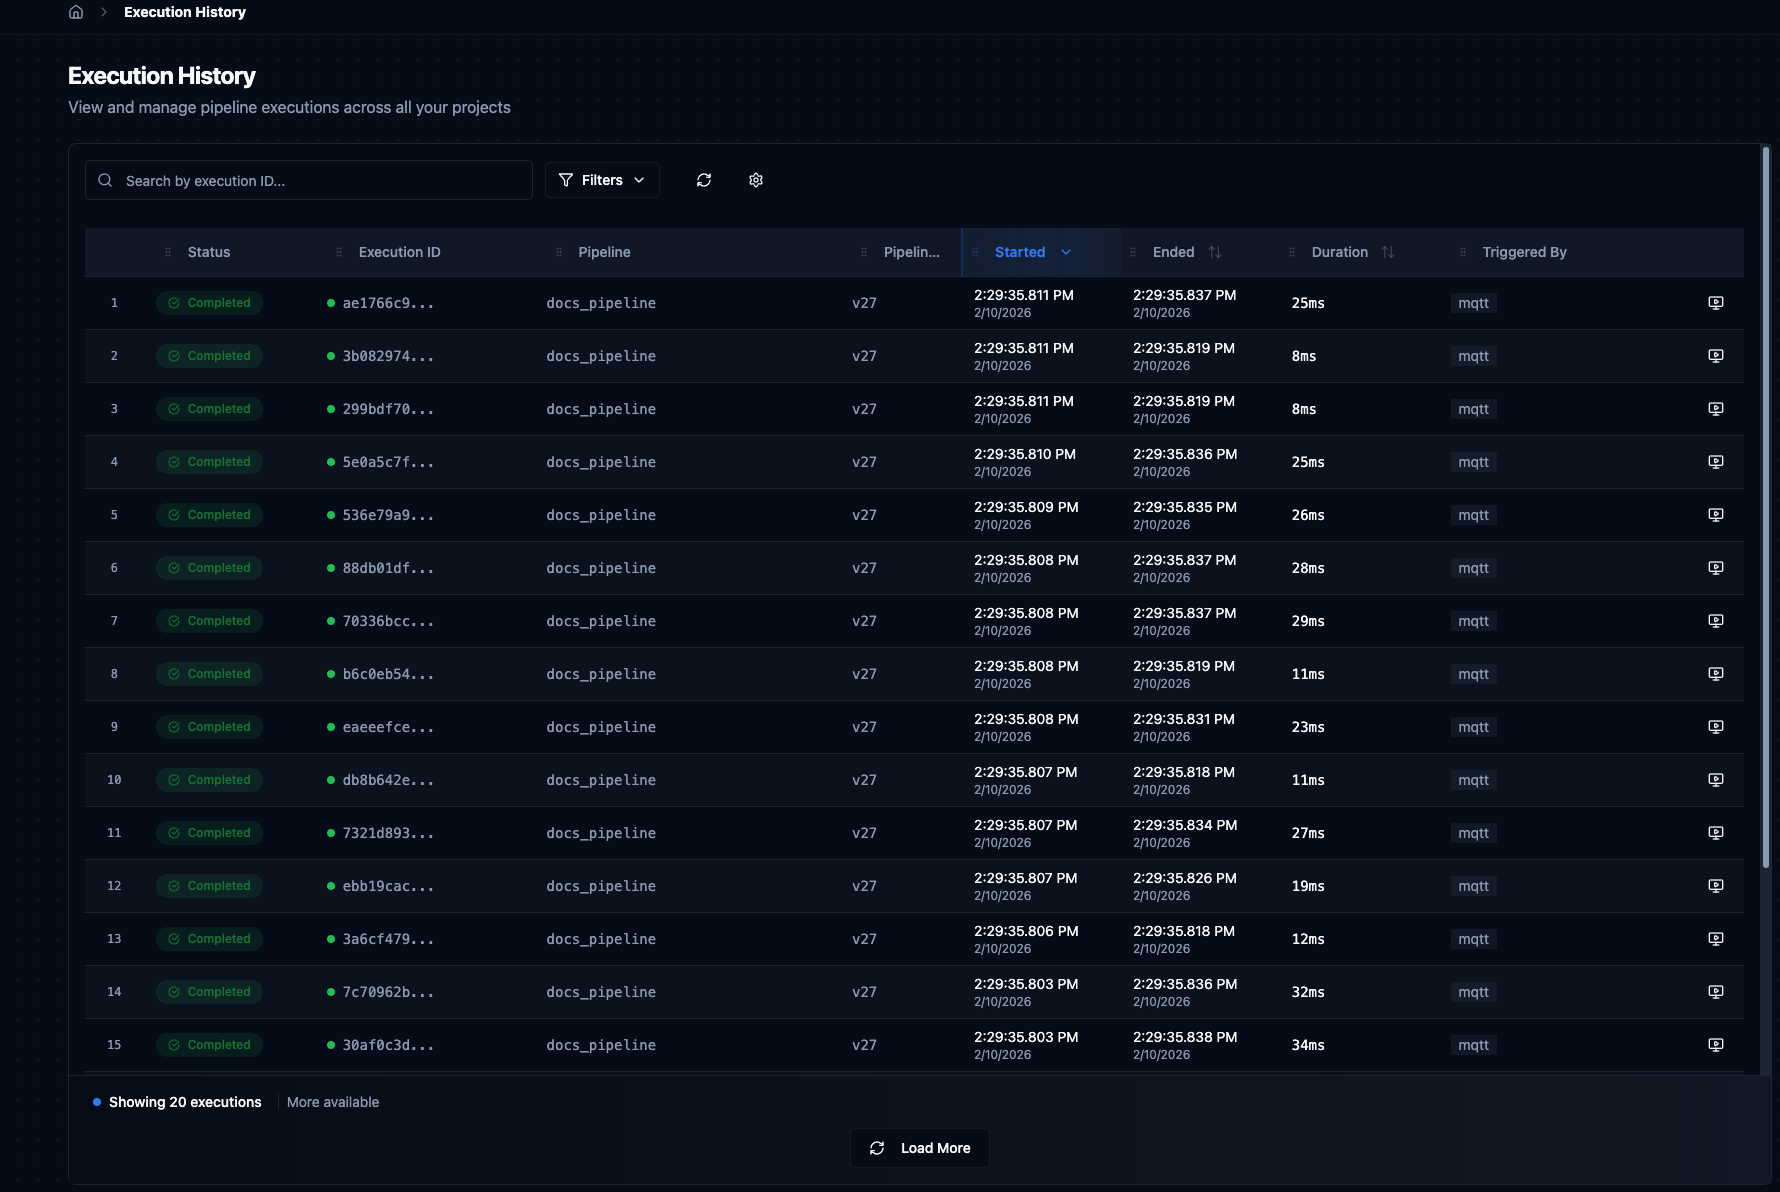Open execution 3b082974 ID link
Image resolution: width=1780 pixels, height=1192 pixels.
pyautogui.click(x=388, y=356)
